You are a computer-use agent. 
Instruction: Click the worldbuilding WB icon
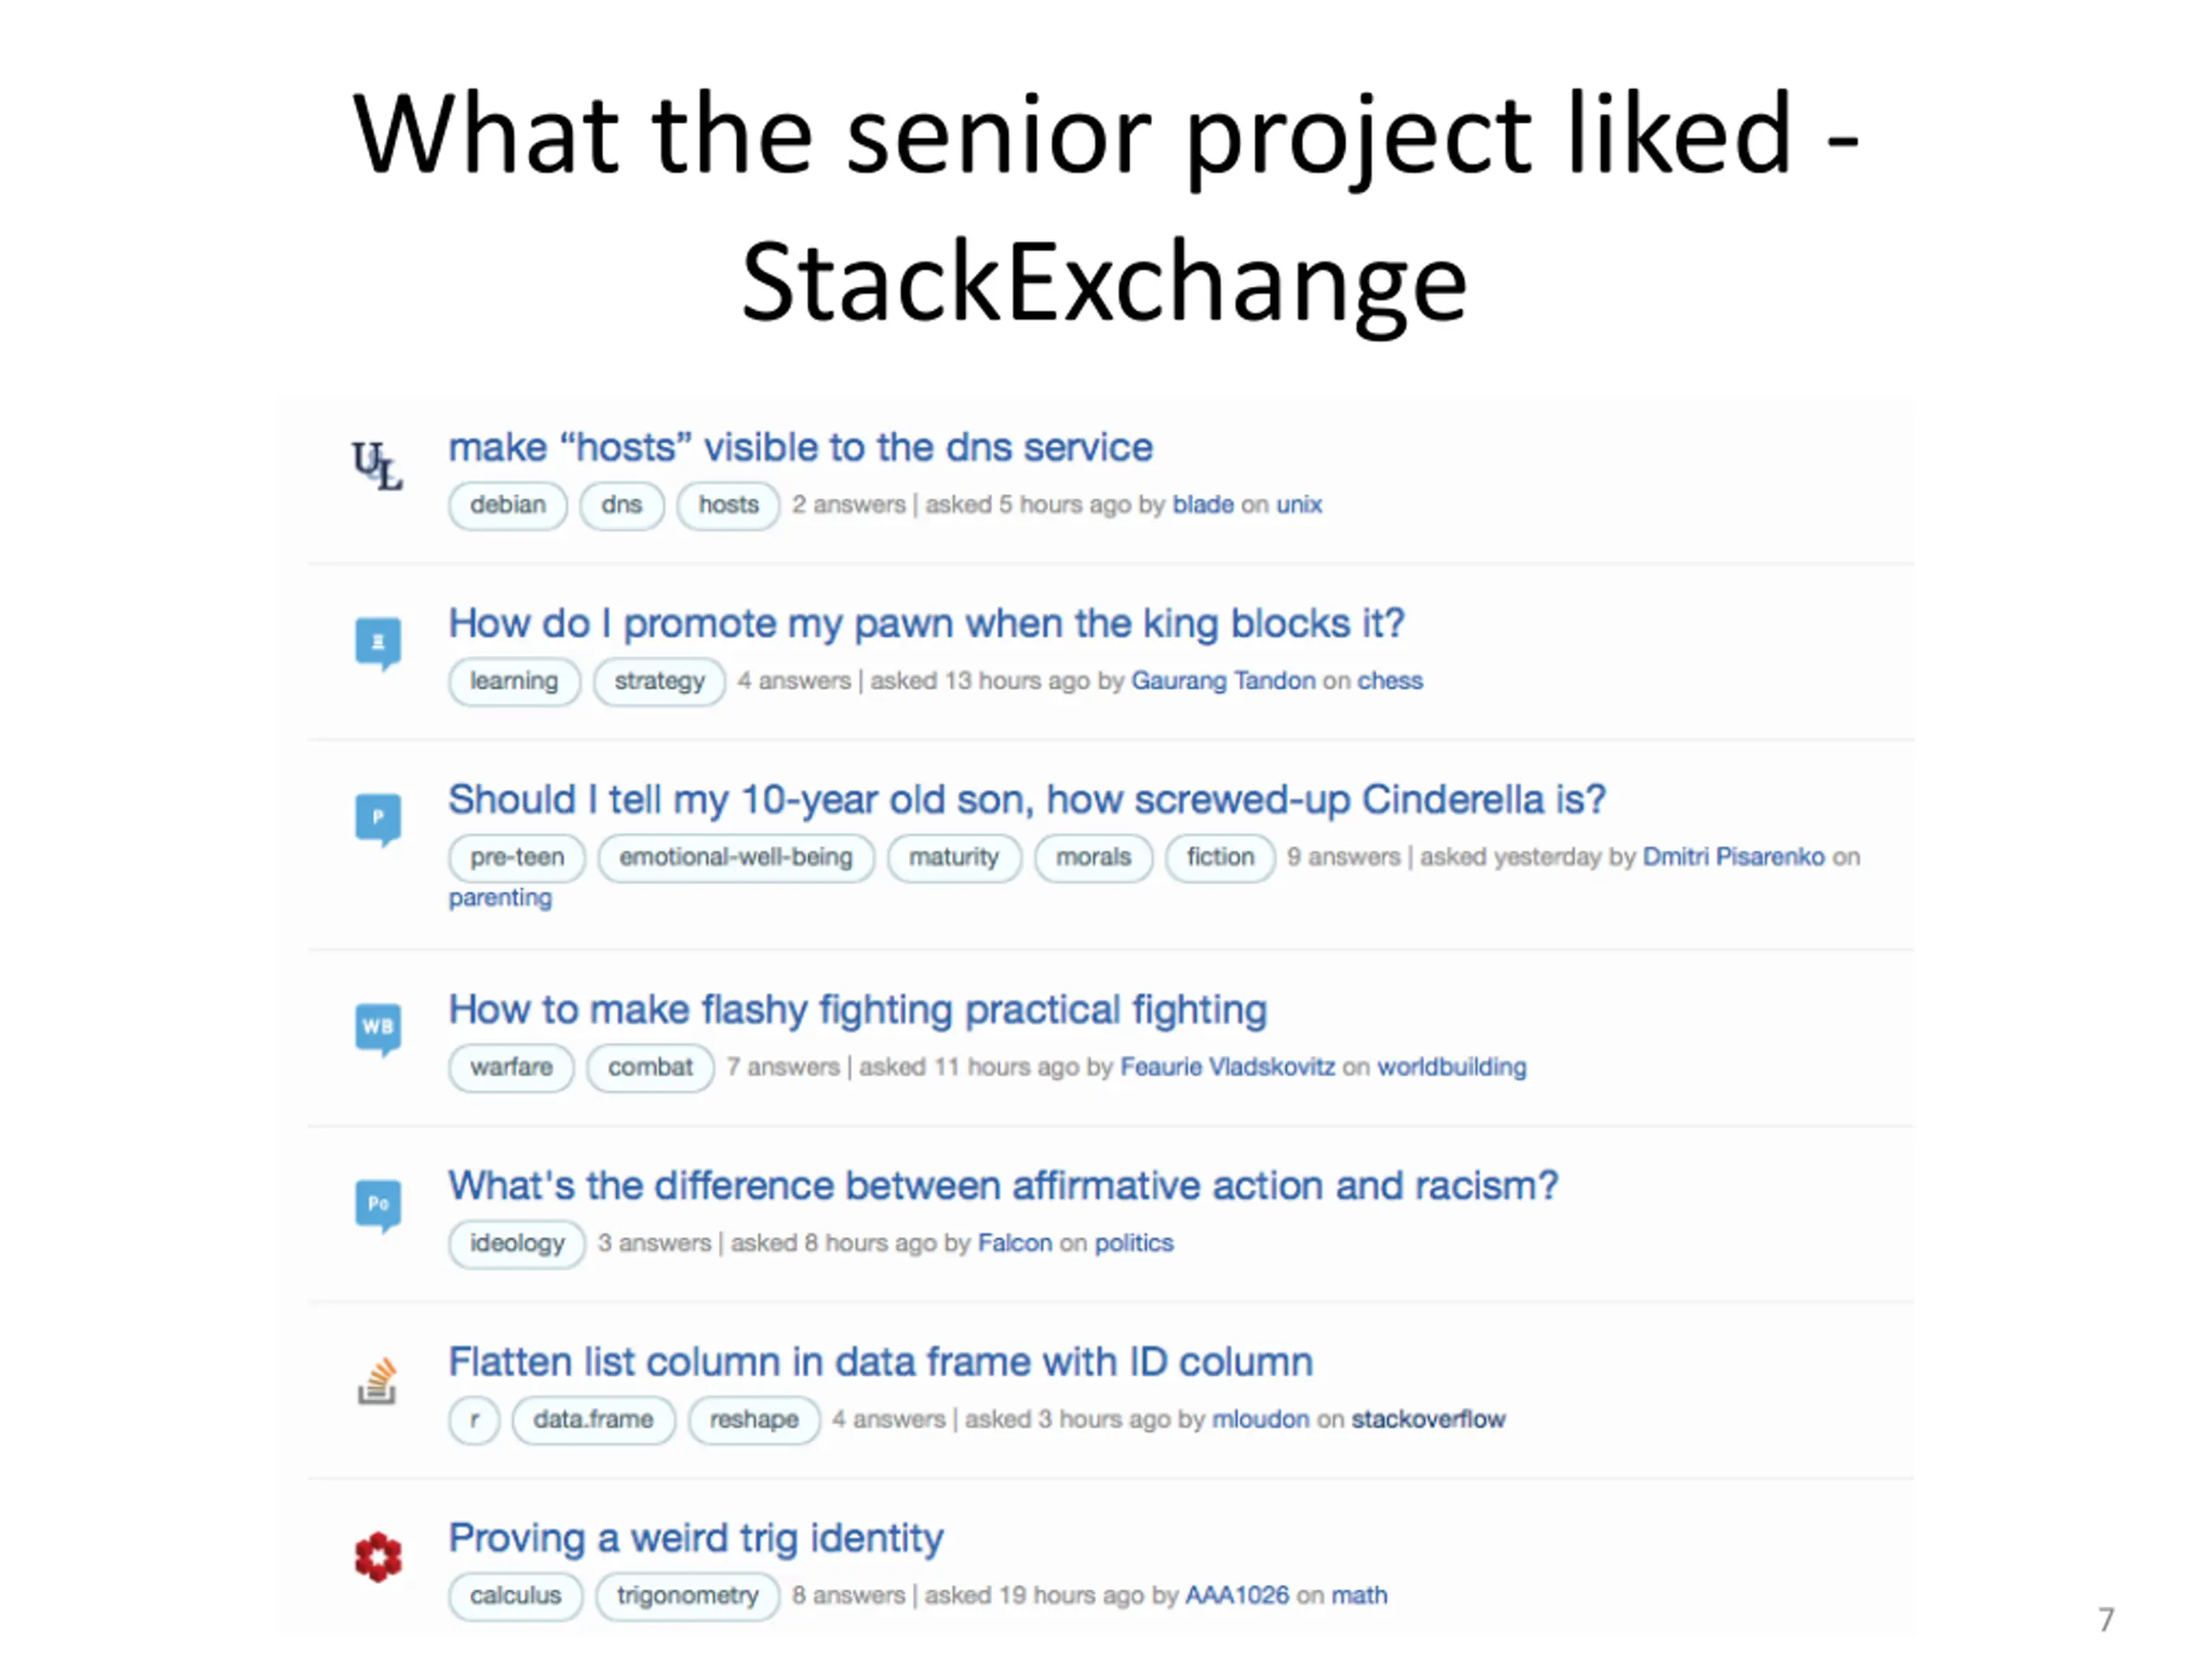[378, 1029]
